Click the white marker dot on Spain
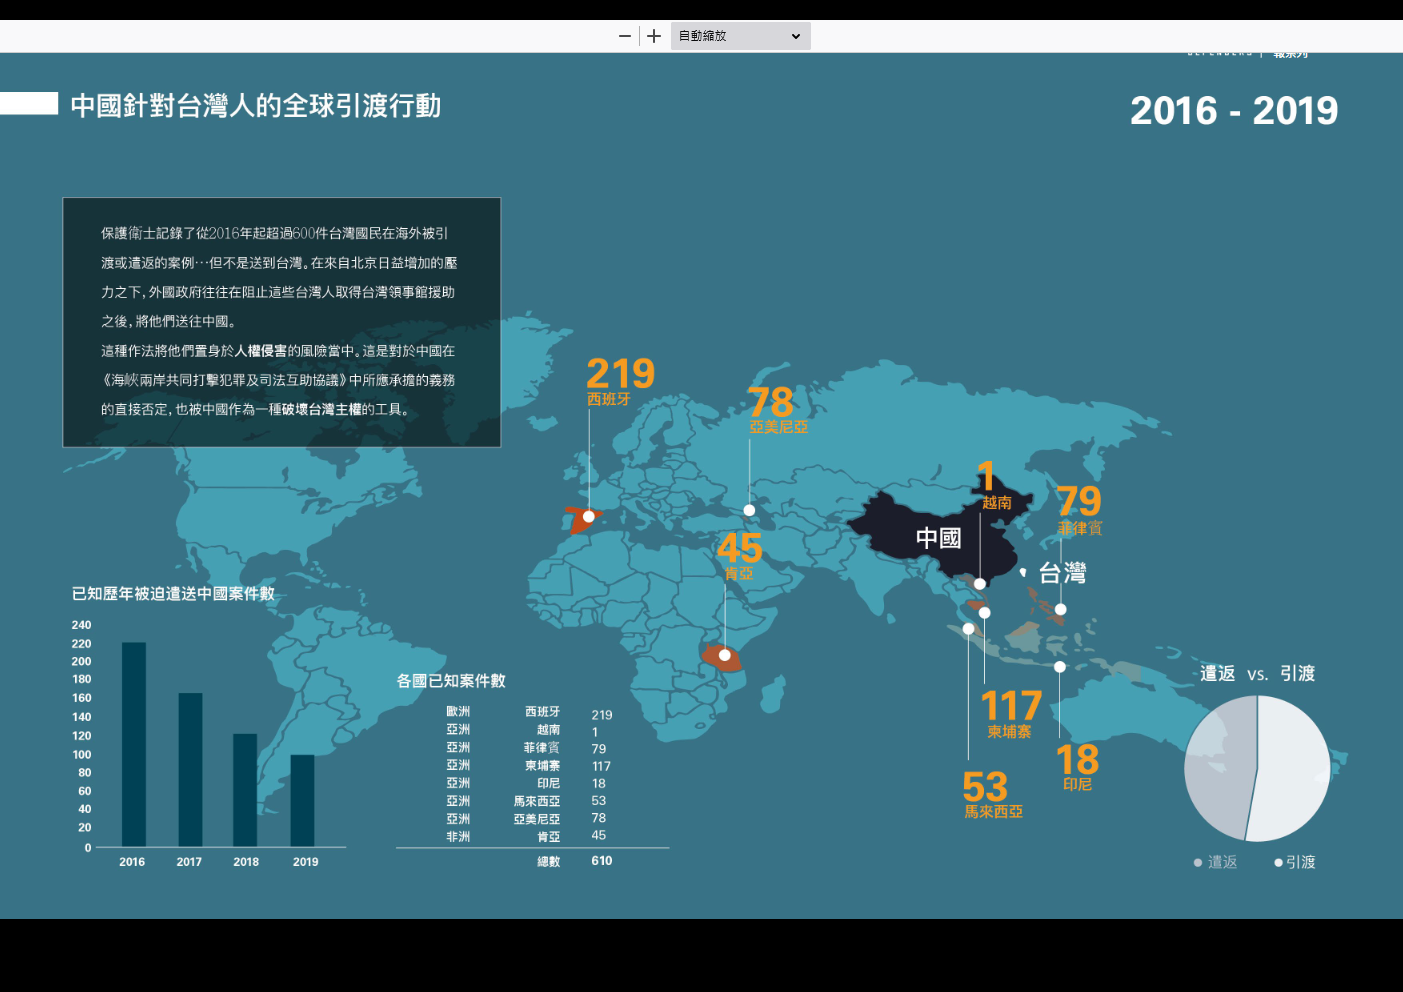 589,517
